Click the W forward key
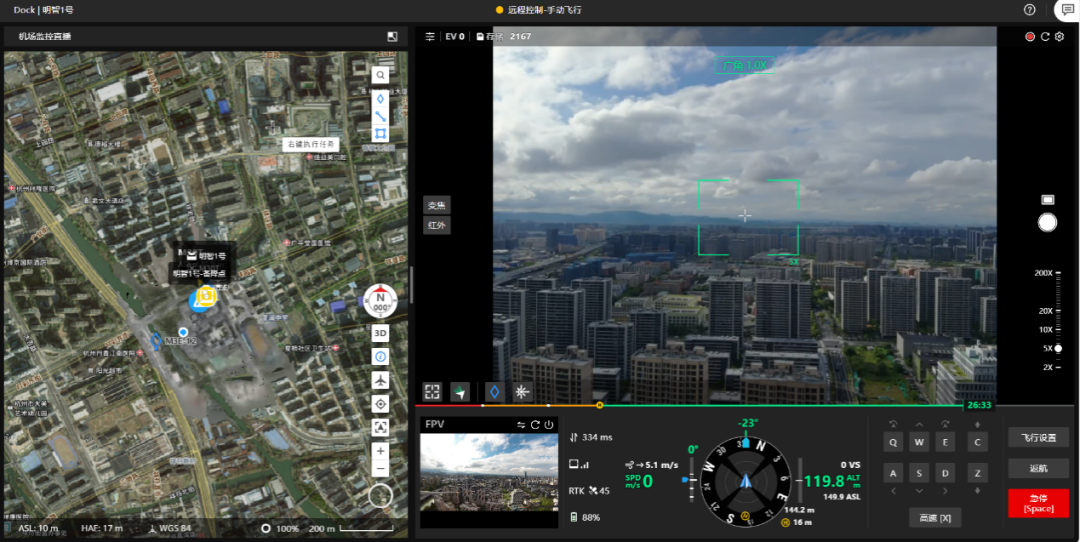1080x542 pixels. coord(919,442)
